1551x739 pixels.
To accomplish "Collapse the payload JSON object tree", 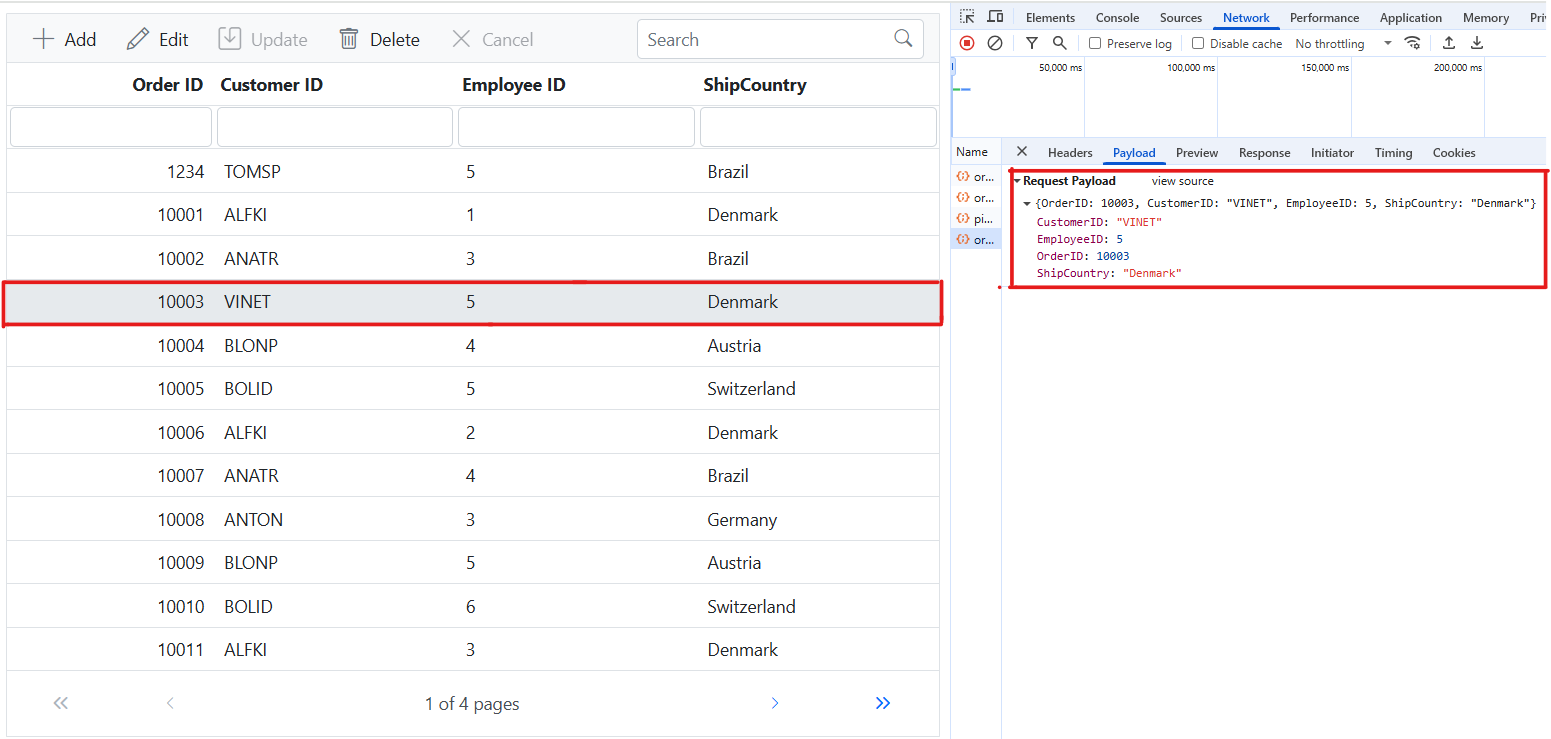I will [1027, 204].
